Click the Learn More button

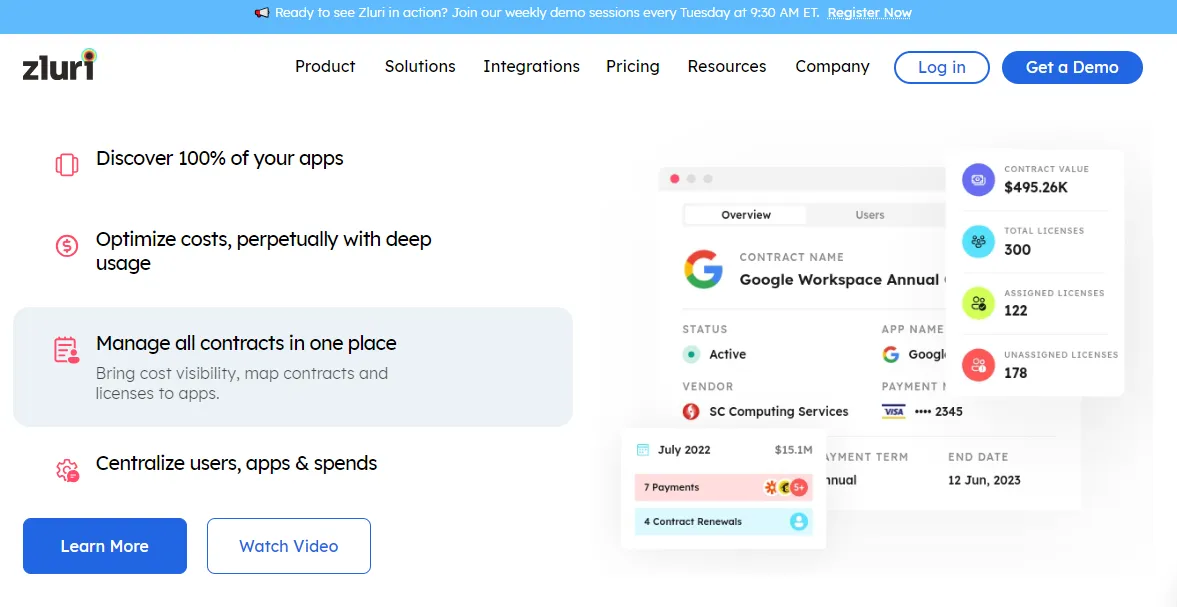click(104, 546)
